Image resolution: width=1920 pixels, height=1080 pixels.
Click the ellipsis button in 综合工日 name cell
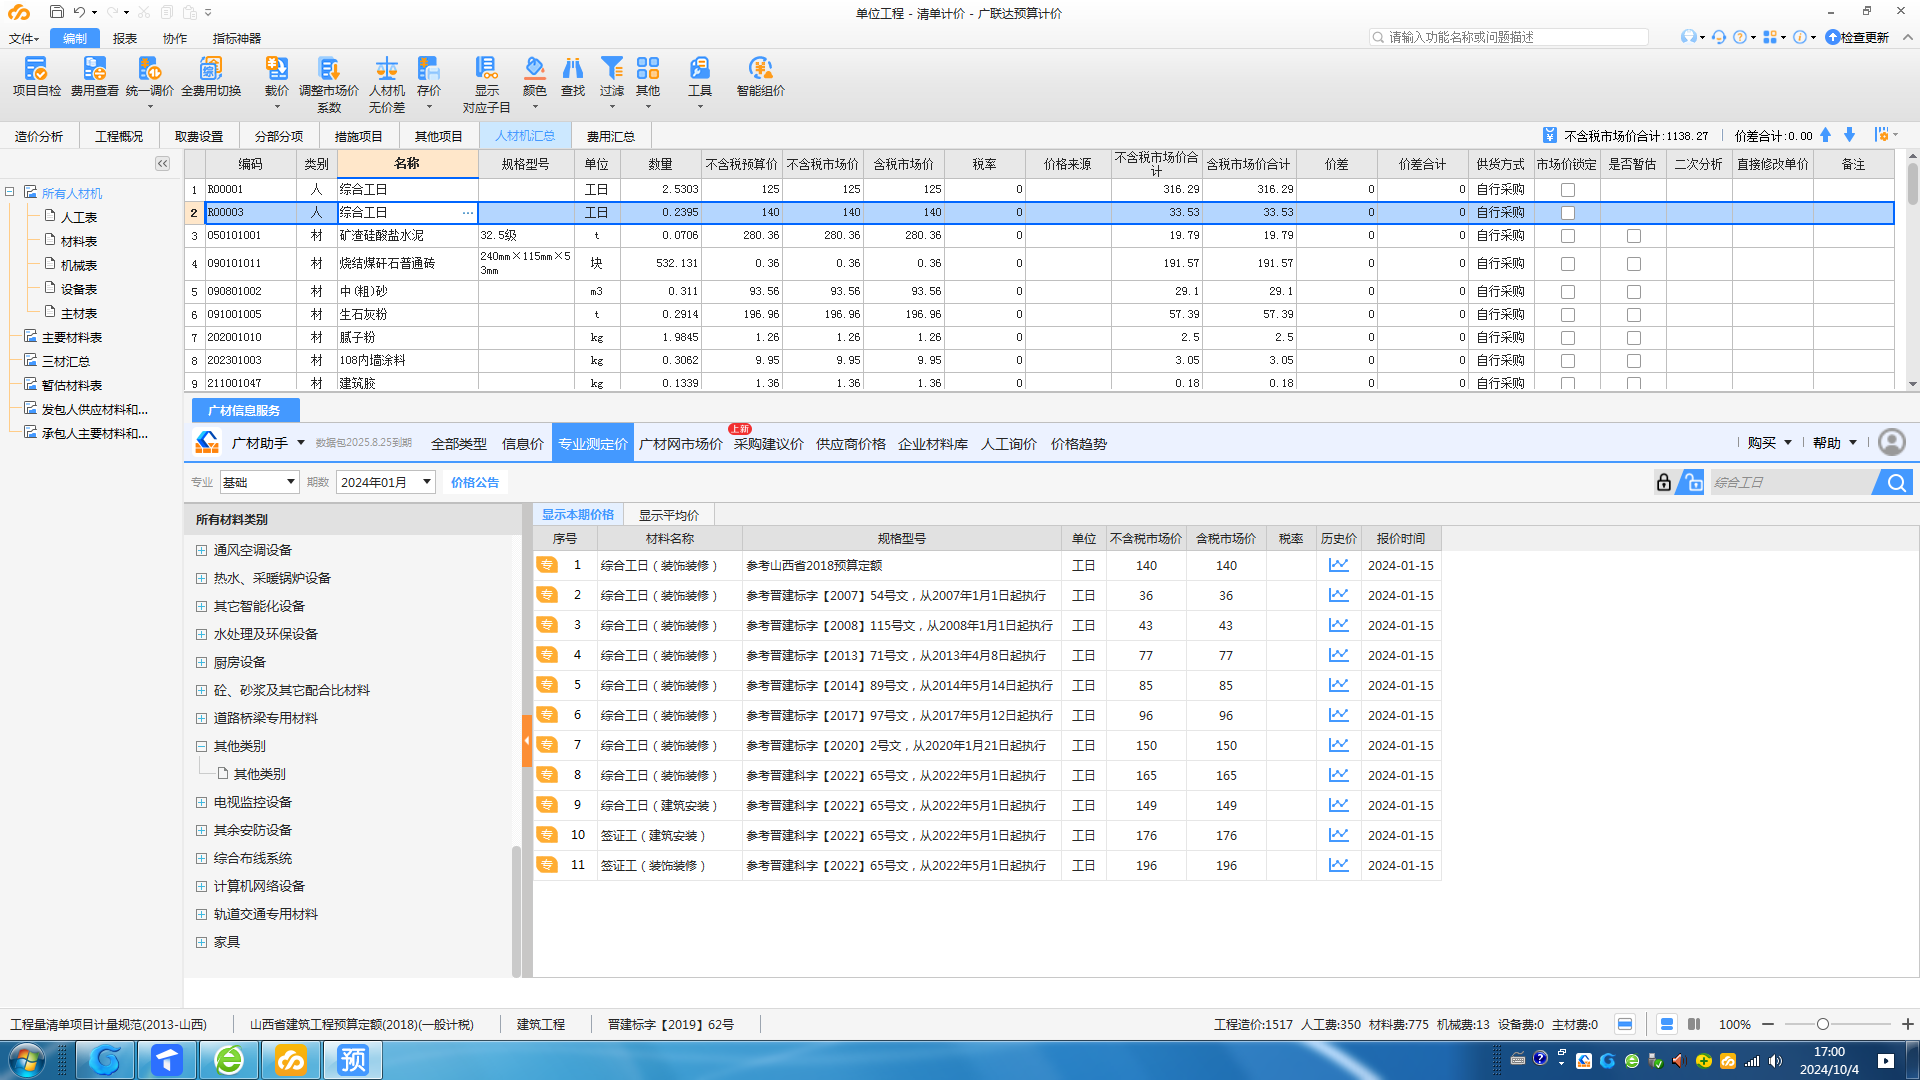click(467, 213)
